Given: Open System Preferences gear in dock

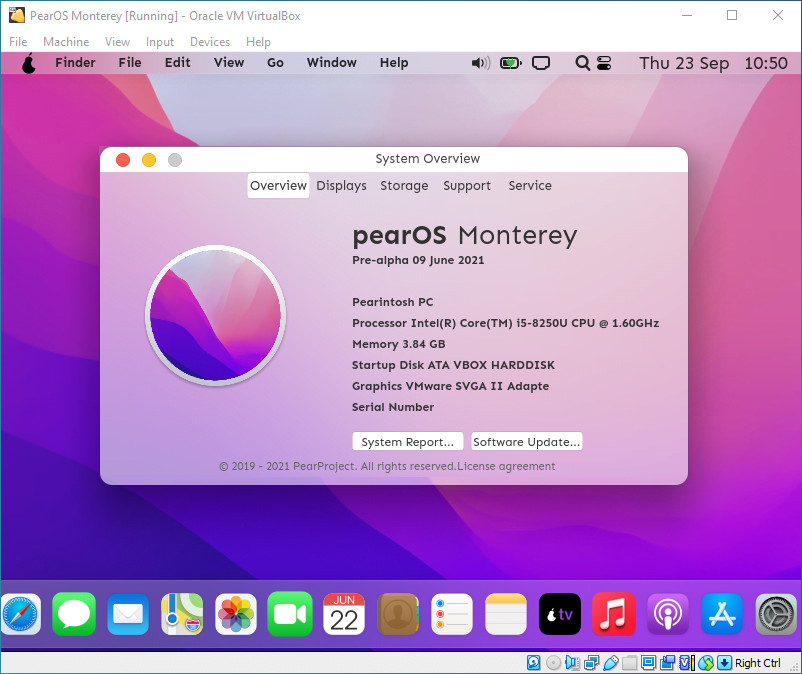Looking at the screenshot, I should tap(776, 614).
